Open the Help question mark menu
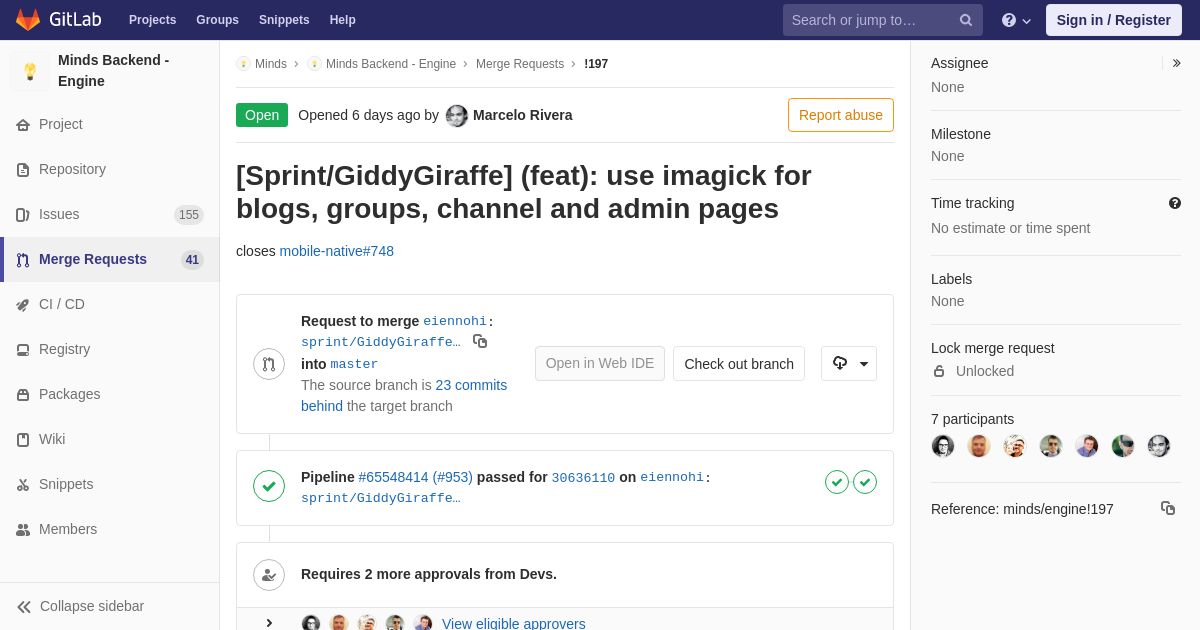Viewport: 1200px width, 630px height. pyautogui.click(x=1016, y=20)
